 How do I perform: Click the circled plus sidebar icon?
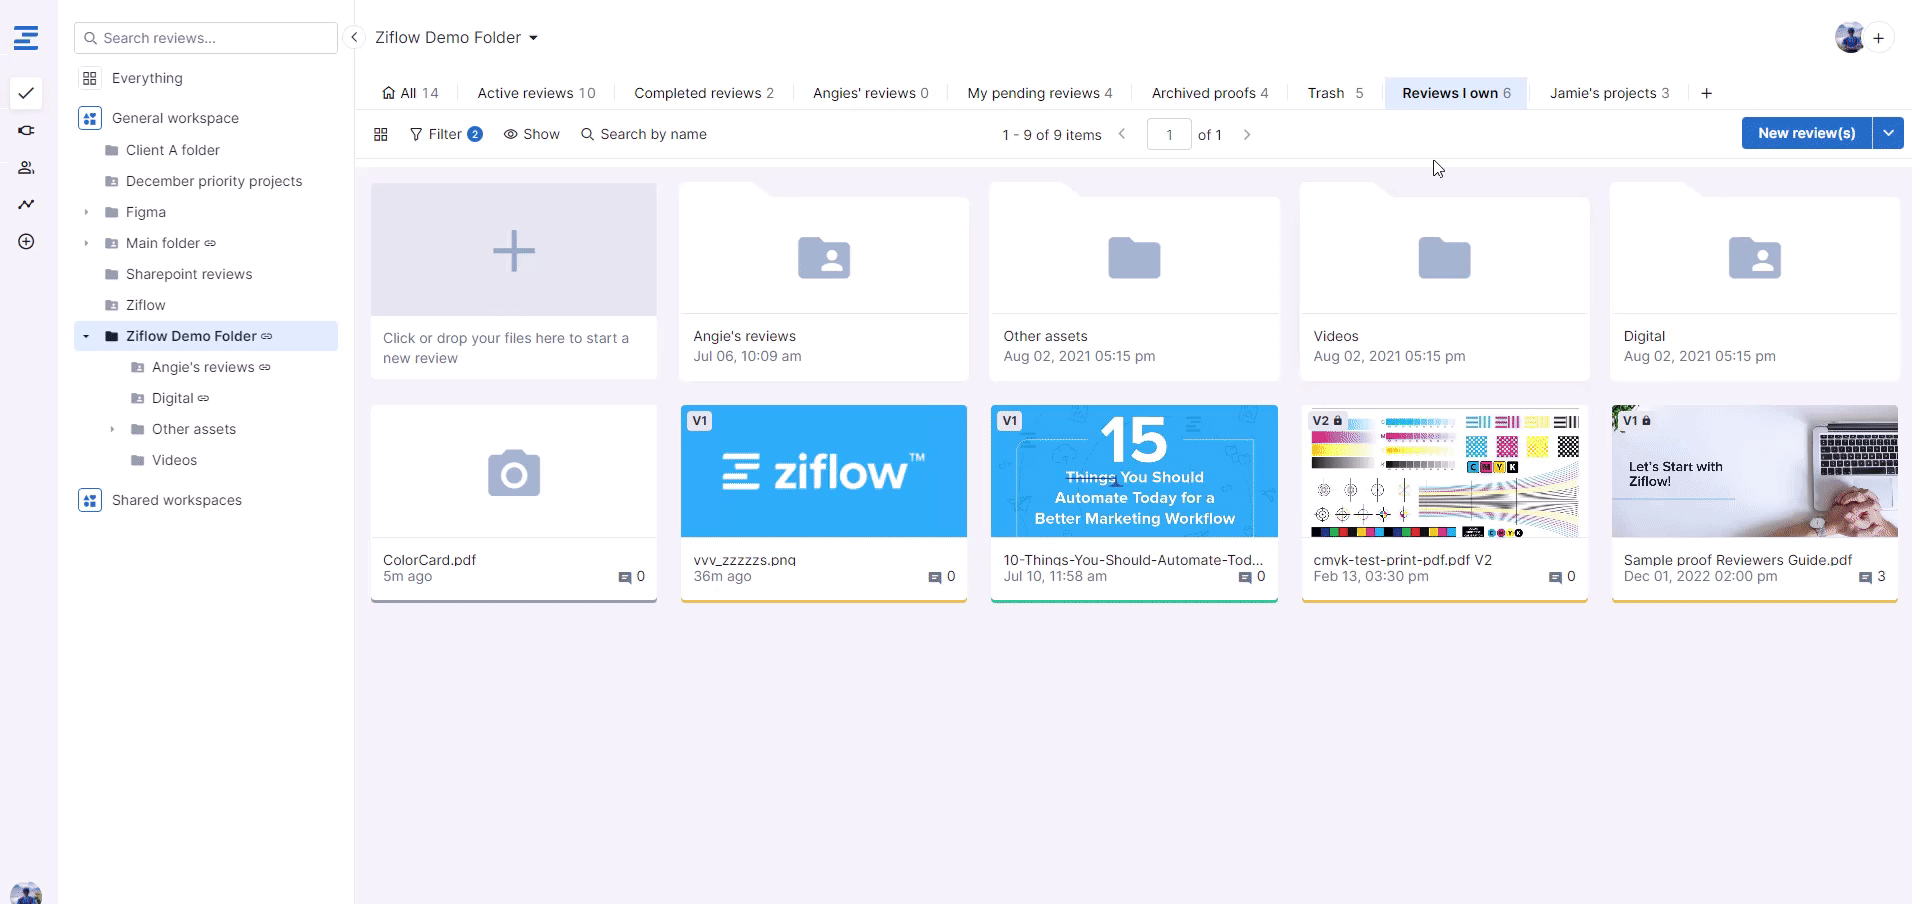pyautogui.click(x=26, y=241)
